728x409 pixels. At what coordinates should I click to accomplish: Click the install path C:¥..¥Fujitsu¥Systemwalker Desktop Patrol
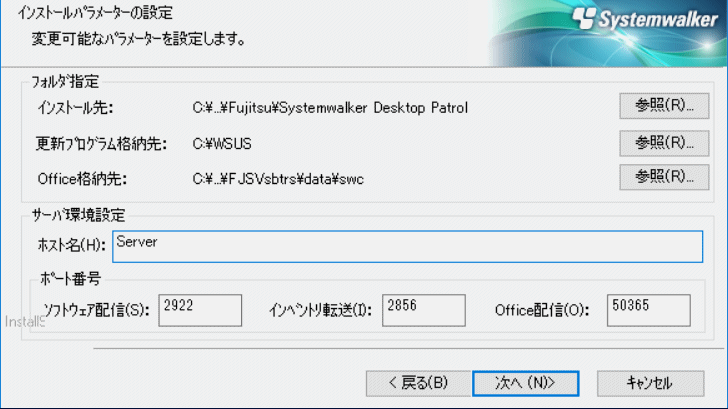click(x=330, y=108)
